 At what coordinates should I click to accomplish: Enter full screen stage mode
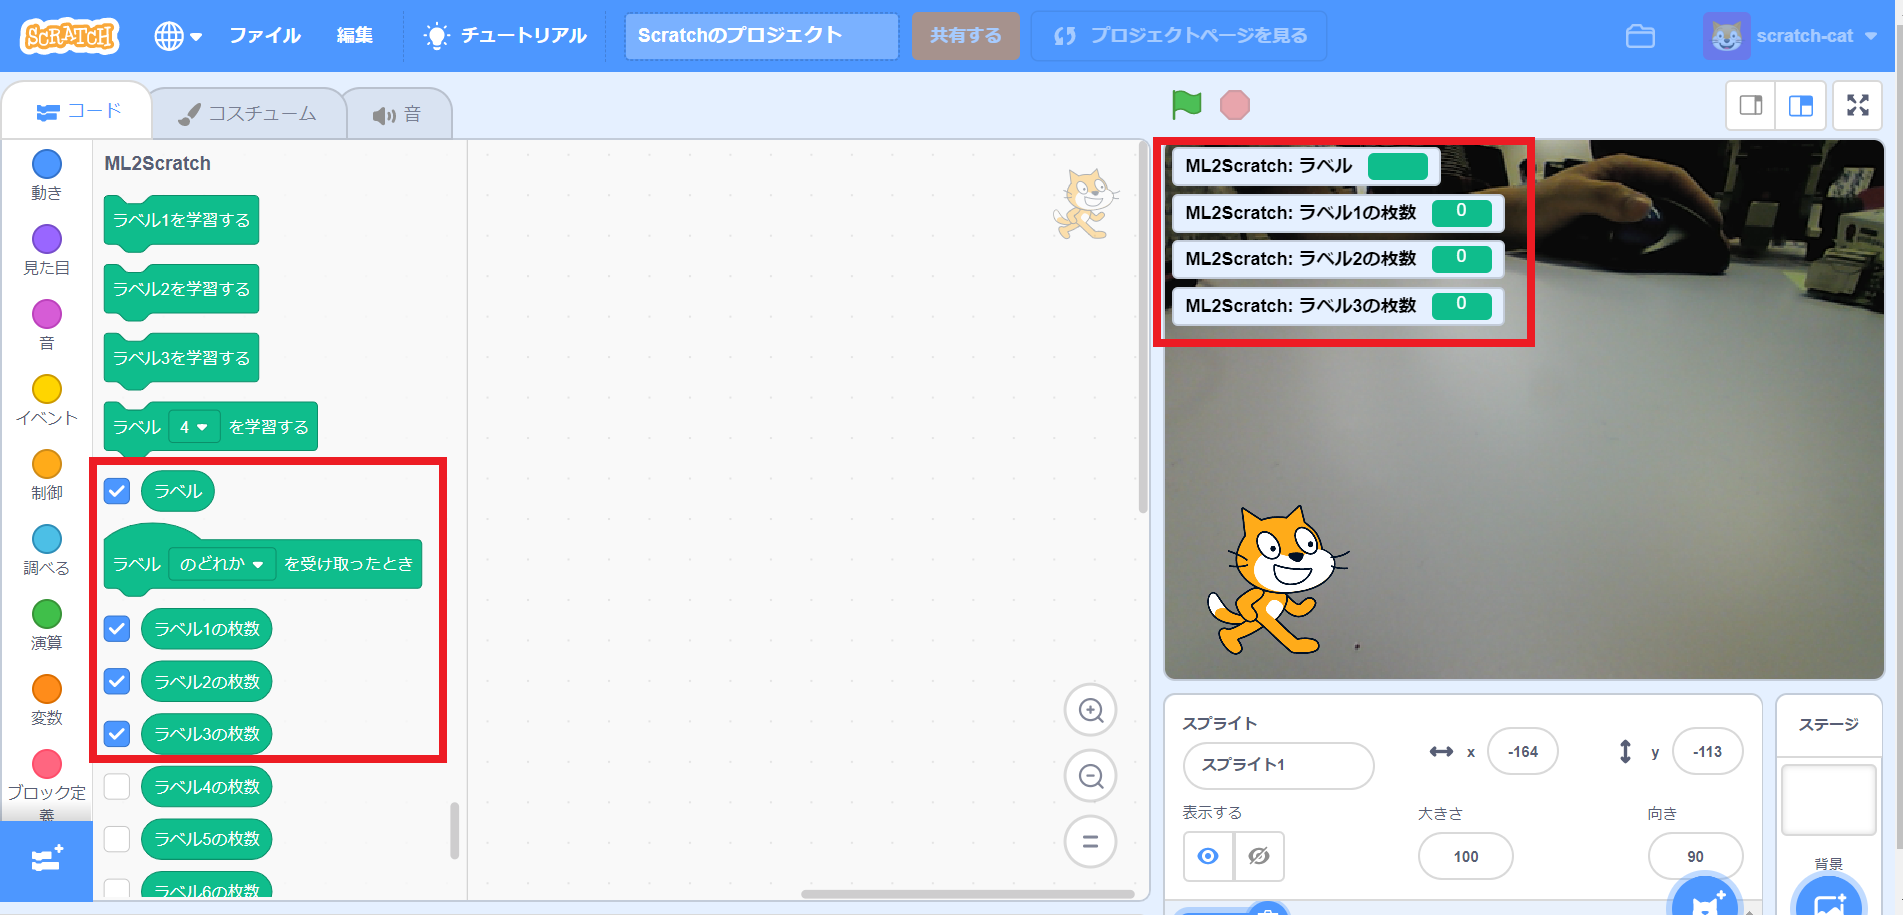click(x=1858, y=105)
